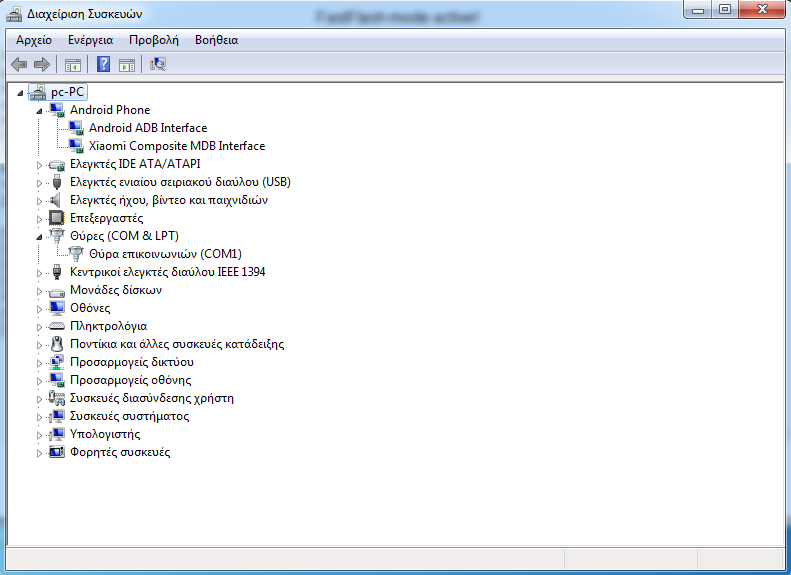Expand the Φορητές συσκευές category
Viewport: 791px width, 575px height.
pyautogui.click(x=39, y=453)
